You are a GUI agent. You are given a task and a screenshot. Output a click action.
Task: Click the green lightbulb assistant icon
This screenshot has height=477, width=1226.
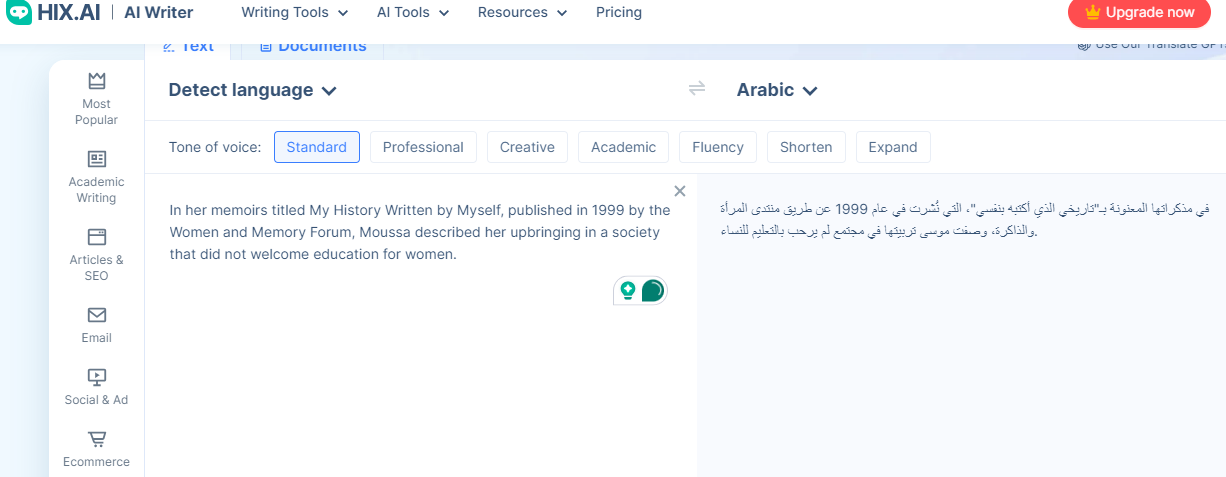pyautogui.click(x=628, y=290)
